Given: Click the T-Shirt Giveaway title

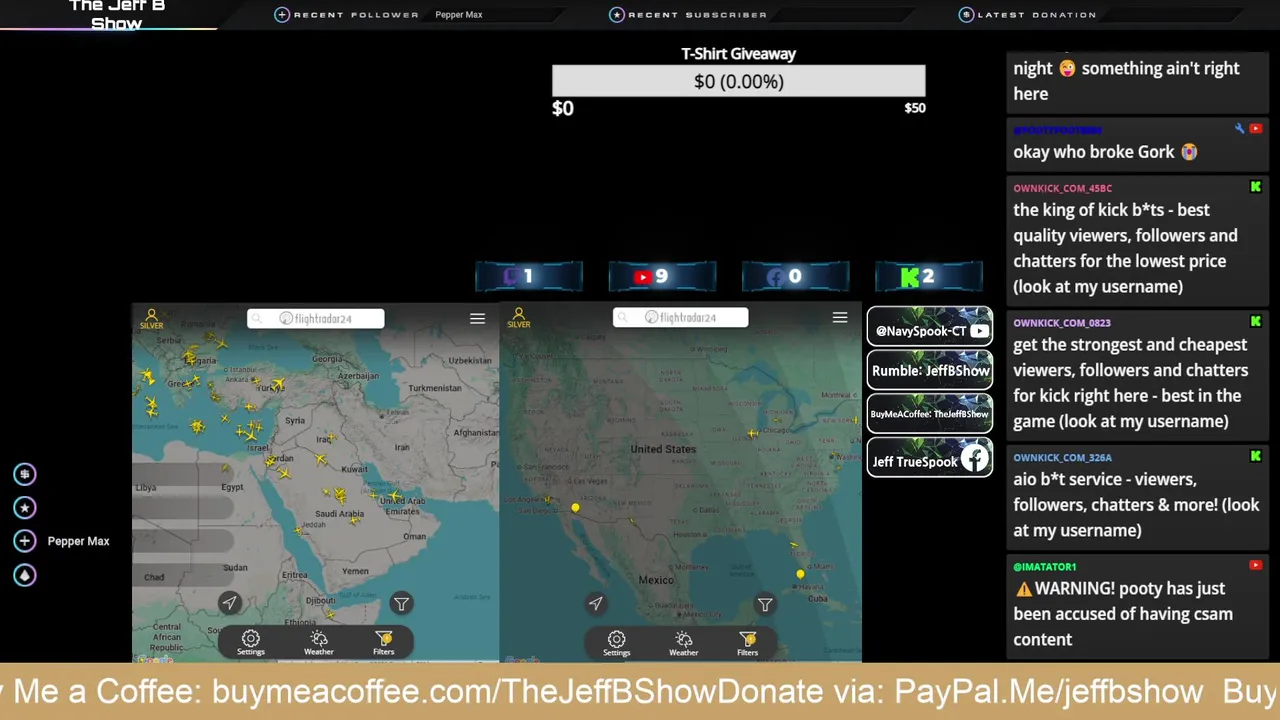Looking at the screenshot, I should click(739, 54).
